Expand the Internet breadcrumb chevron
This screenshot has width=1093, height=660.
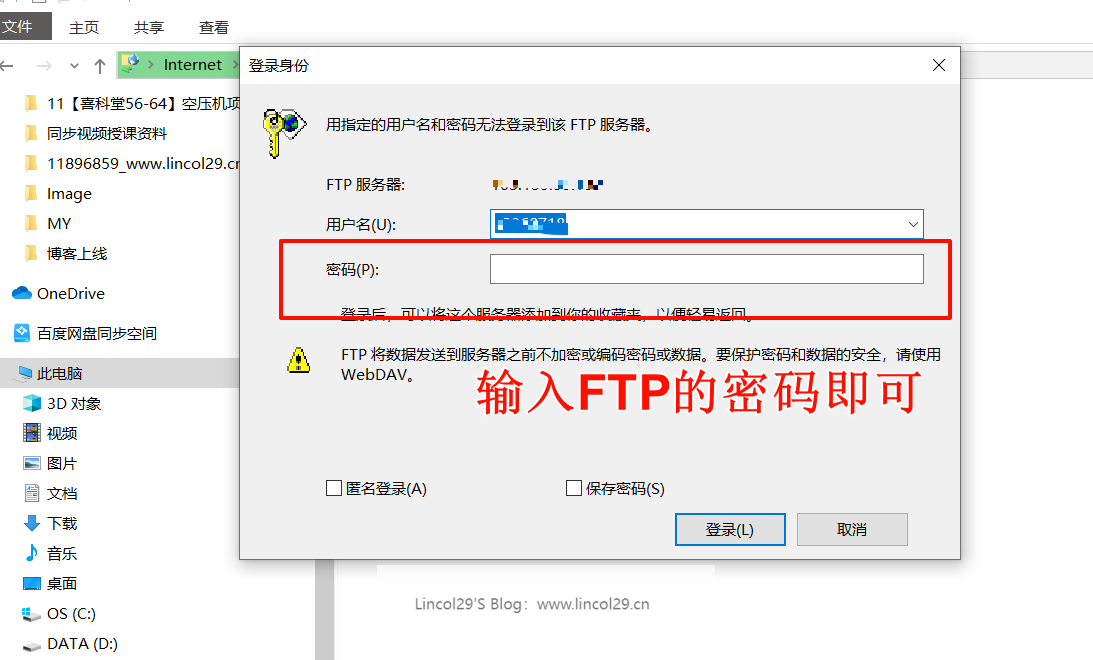[x=235, y=65]
